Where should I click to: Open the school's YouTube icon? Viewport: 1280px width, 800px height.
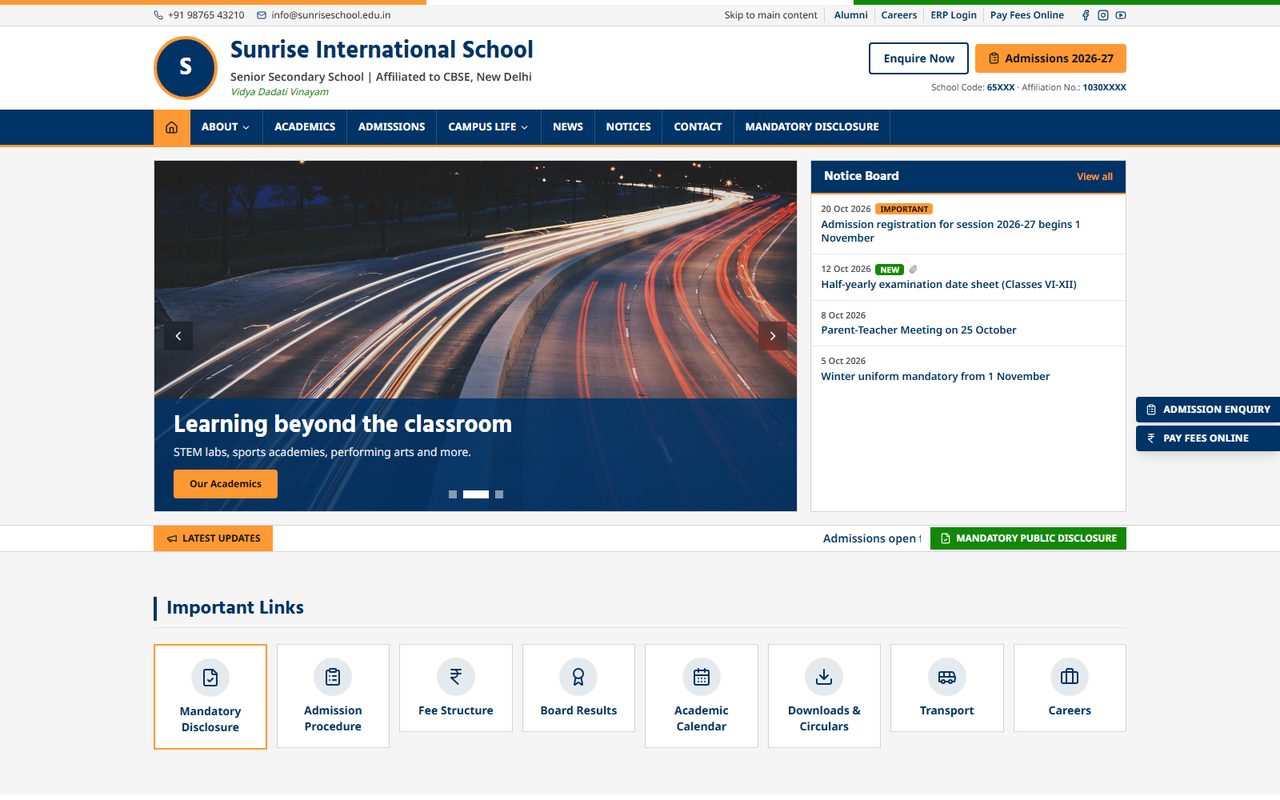pyautogui.click(x=1120, y=15)
